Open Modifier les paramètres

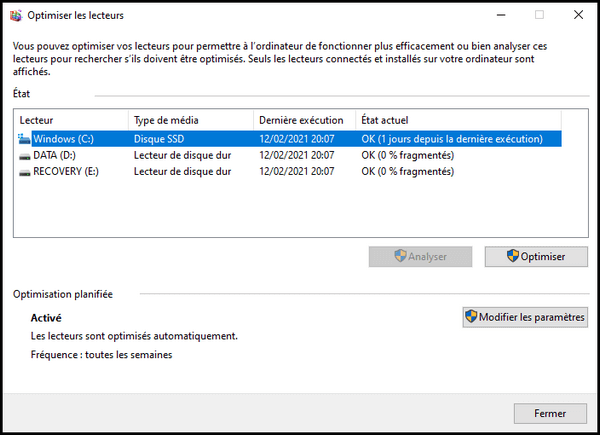tap(525, 317)
